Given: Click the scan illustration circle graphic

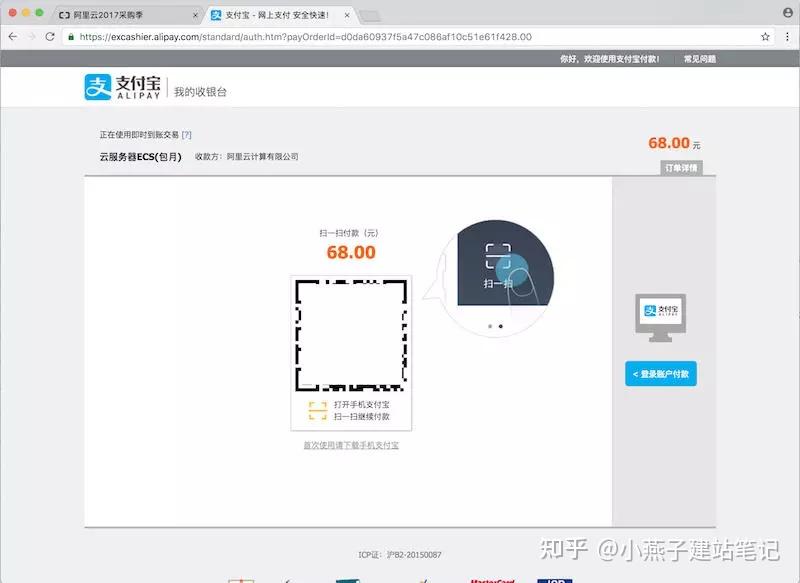Looking at the screenshot, I should coord(496,278).
